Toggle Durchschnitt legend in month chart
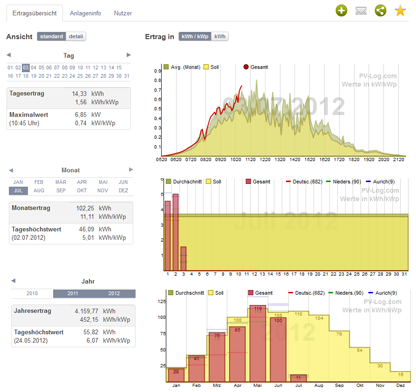Screen dimensions: 416x392 [184, 182]
